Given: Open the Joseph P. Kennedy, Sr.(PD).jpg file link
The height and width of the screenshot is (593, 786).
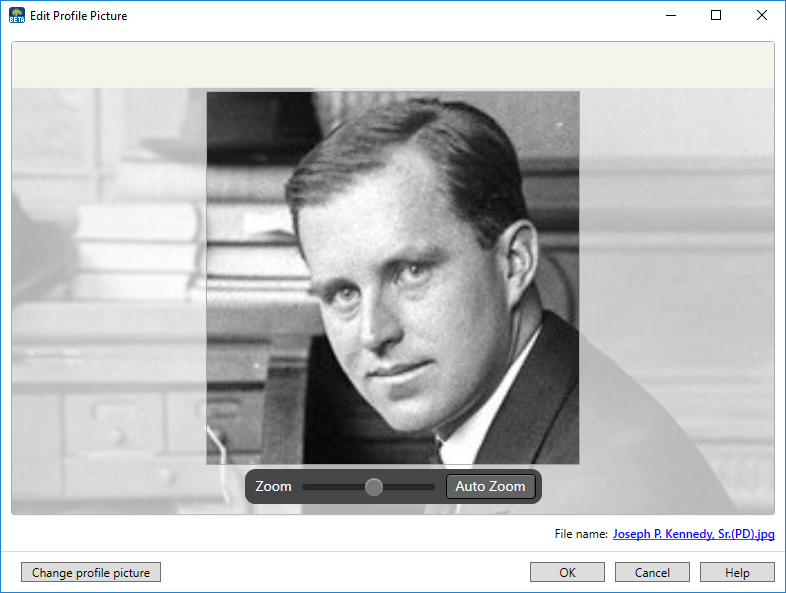Looking at the screenshot, I should click(693, 534).
